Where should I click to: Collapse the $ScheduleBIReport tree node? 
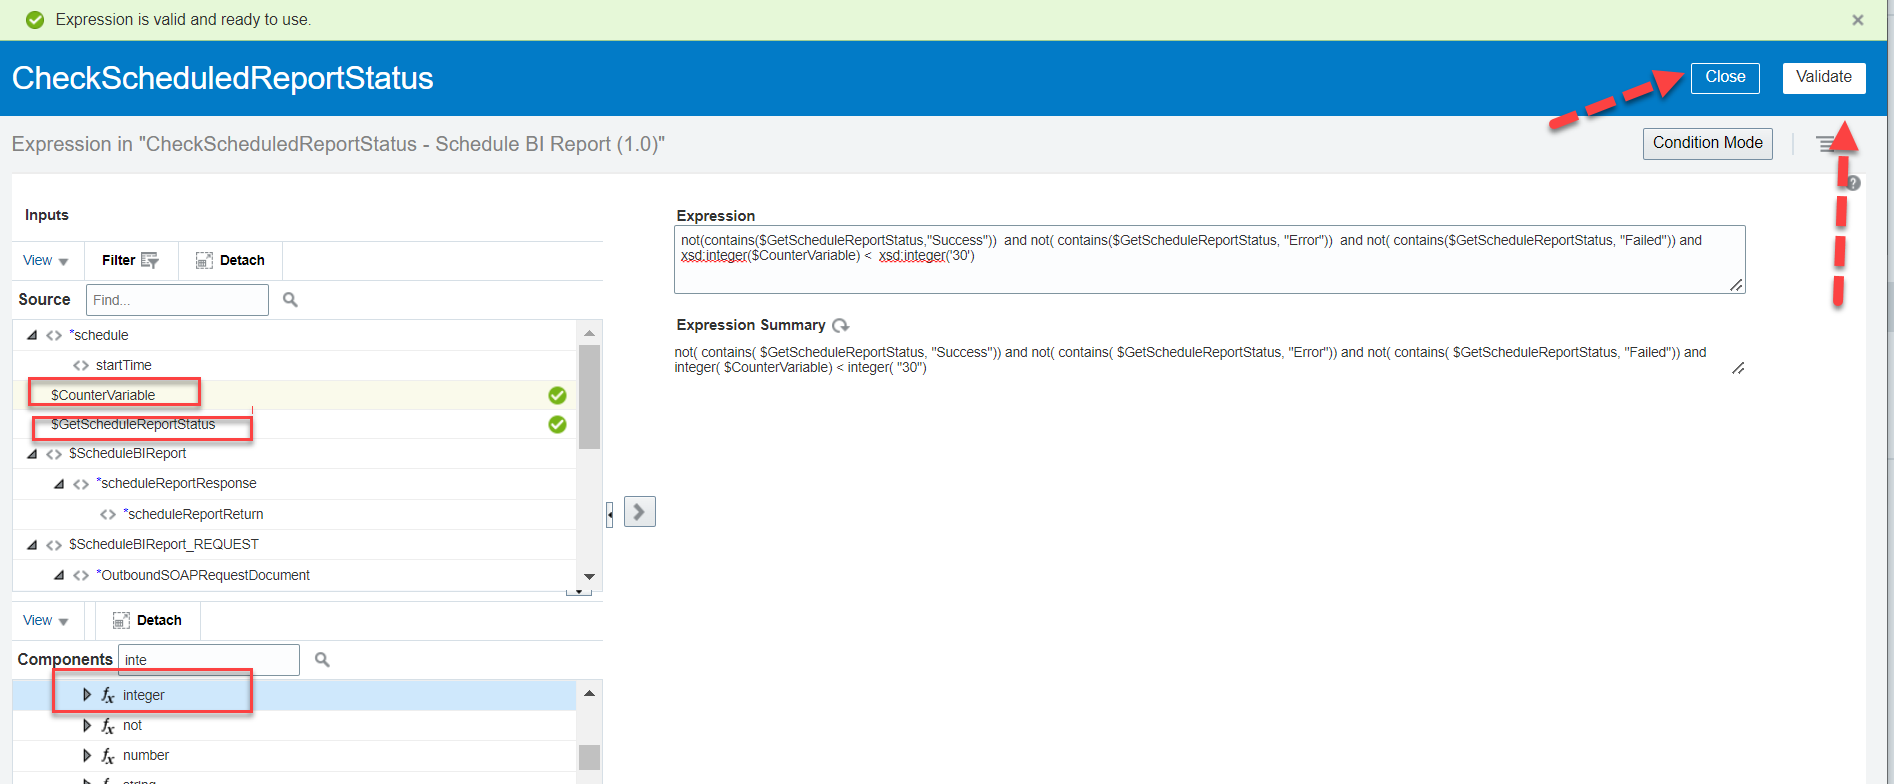(x=32, y=454)
